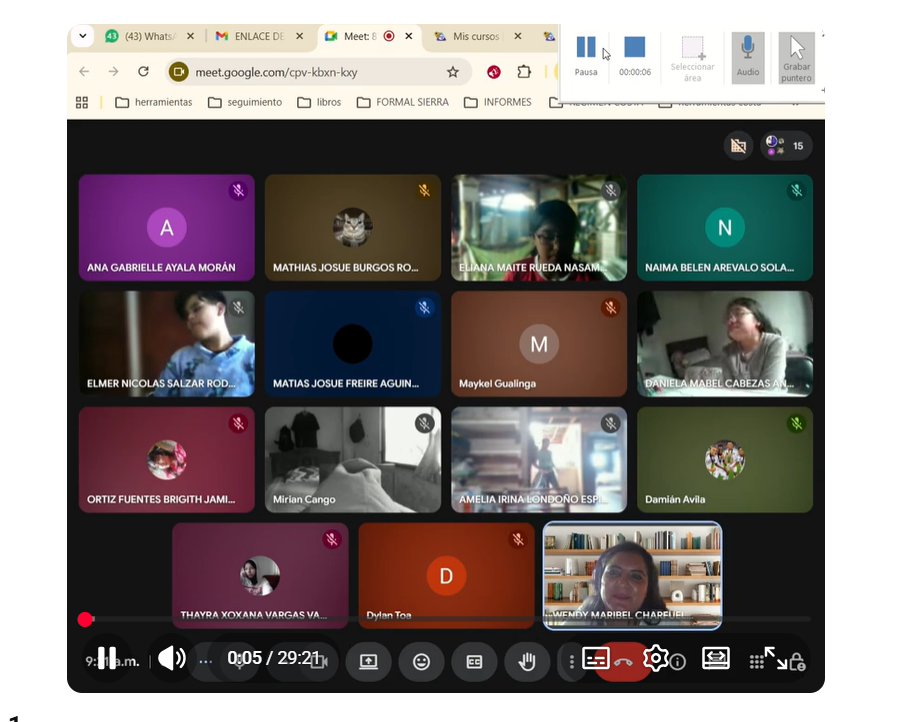Toggle video subtitles icon in player bar
The image size is (916, 722).
pos(596,658)
